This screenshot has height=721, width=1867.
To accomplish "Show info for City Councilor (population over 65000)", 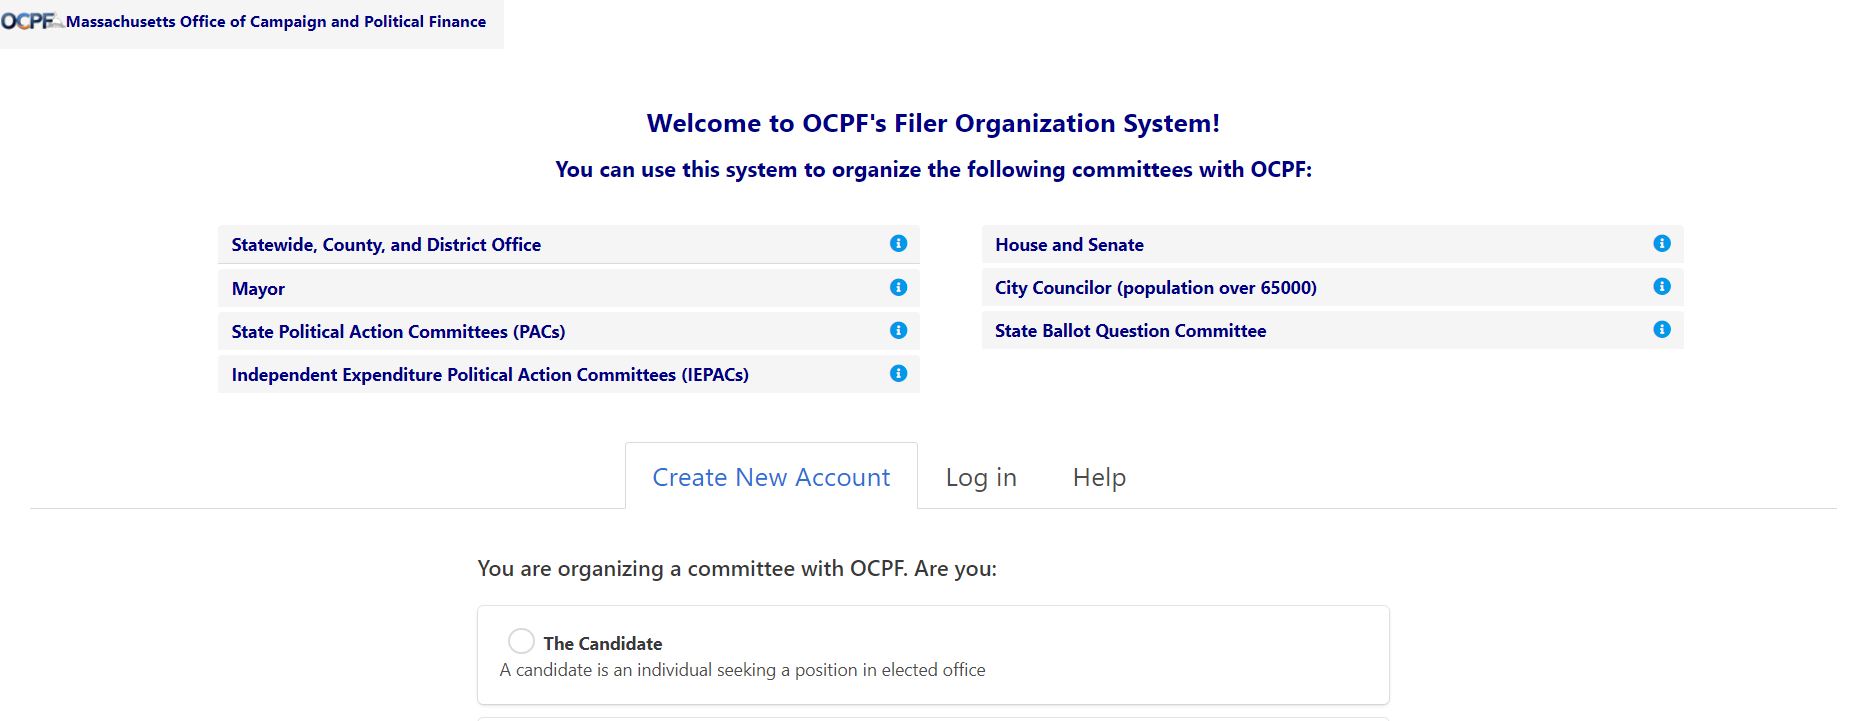I will coord(1662,286).
